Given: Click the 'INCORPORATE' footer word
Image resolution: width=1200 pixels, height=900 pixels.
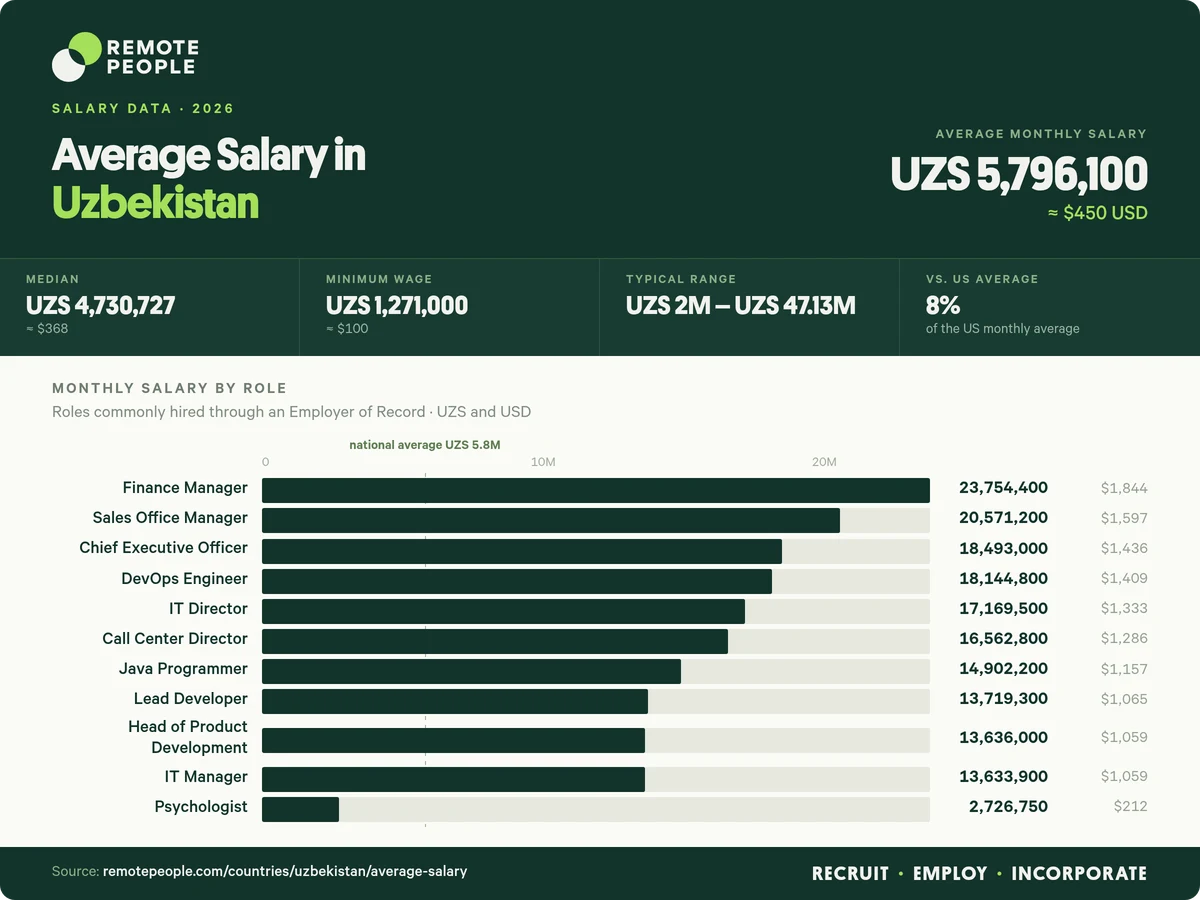Looking at the screenshot, I should click(x=1079, y=874).
